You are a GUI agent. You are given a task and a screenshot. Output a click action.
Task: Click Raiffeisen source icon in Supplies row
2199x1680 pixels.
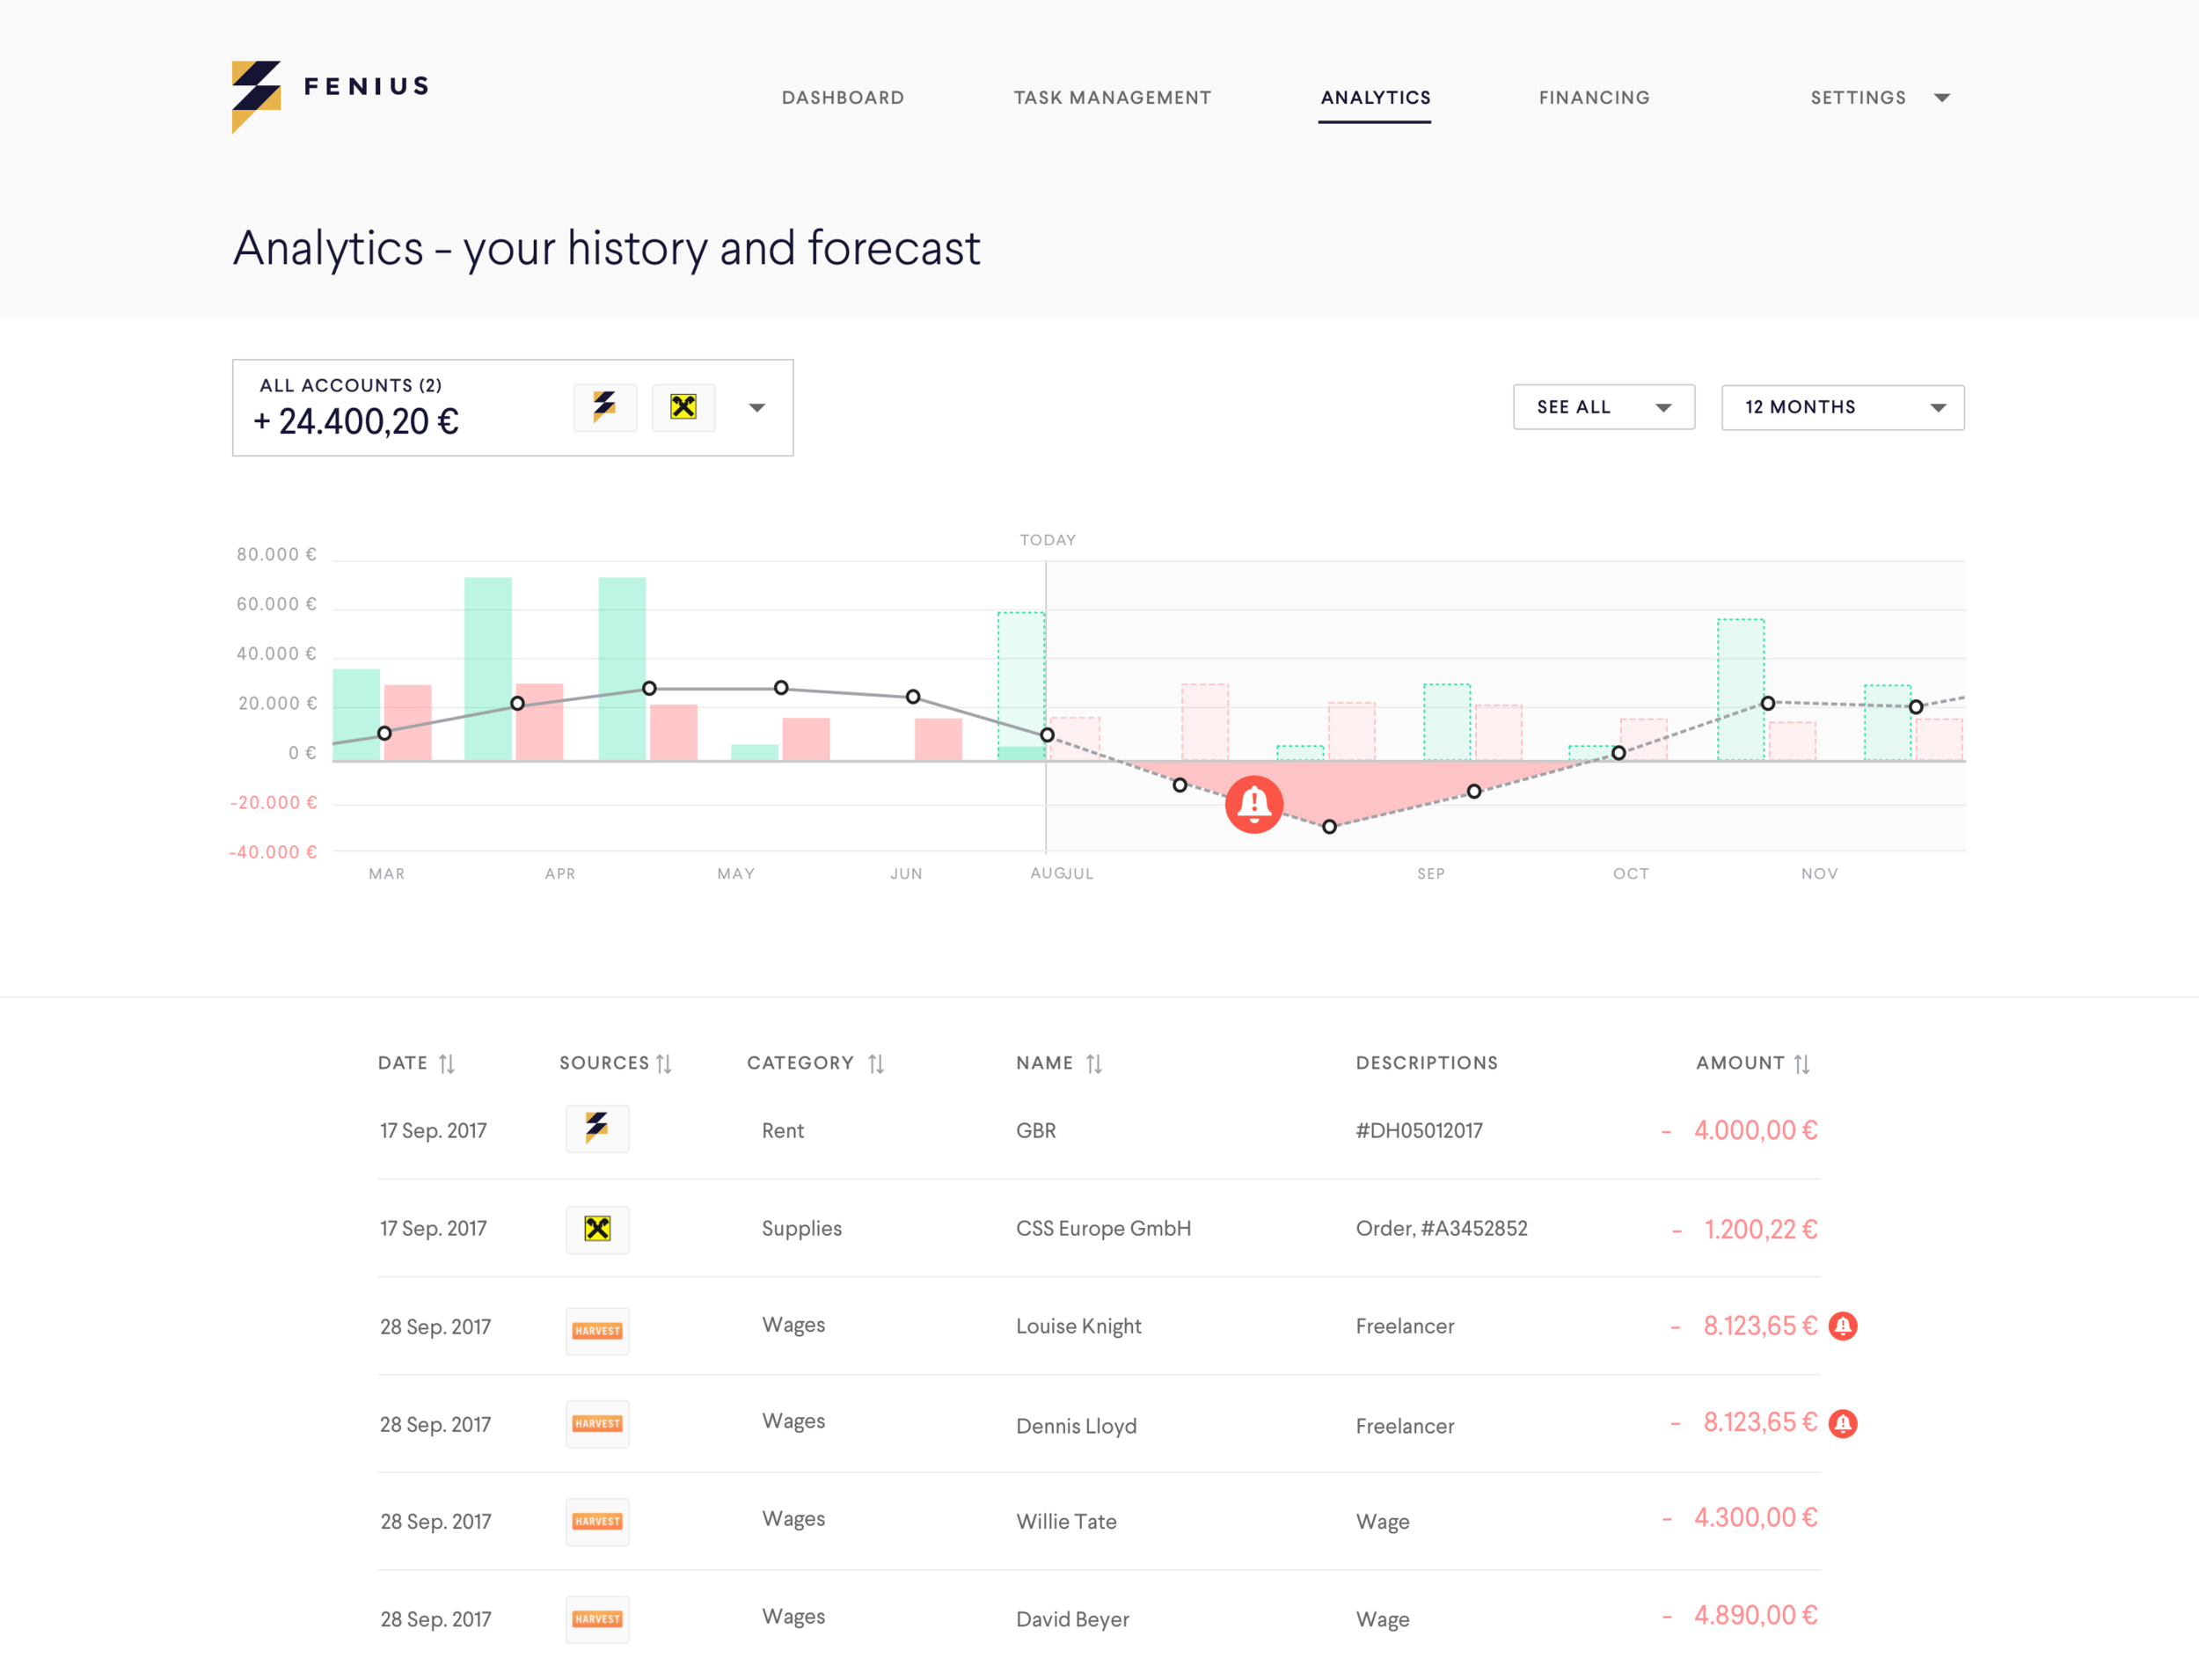click(597, 1229)
